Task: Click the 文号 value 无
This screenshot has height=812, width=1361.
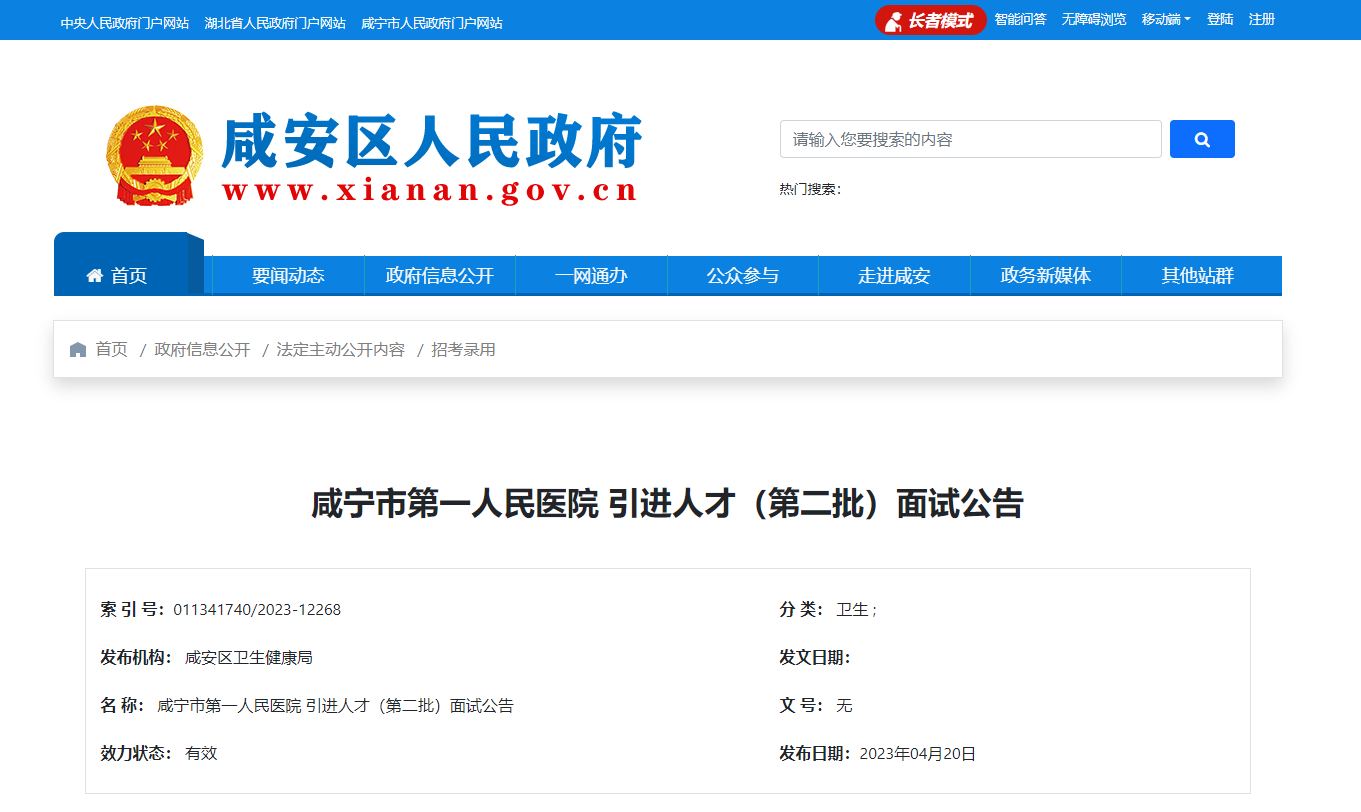Action: click(844, 706)
